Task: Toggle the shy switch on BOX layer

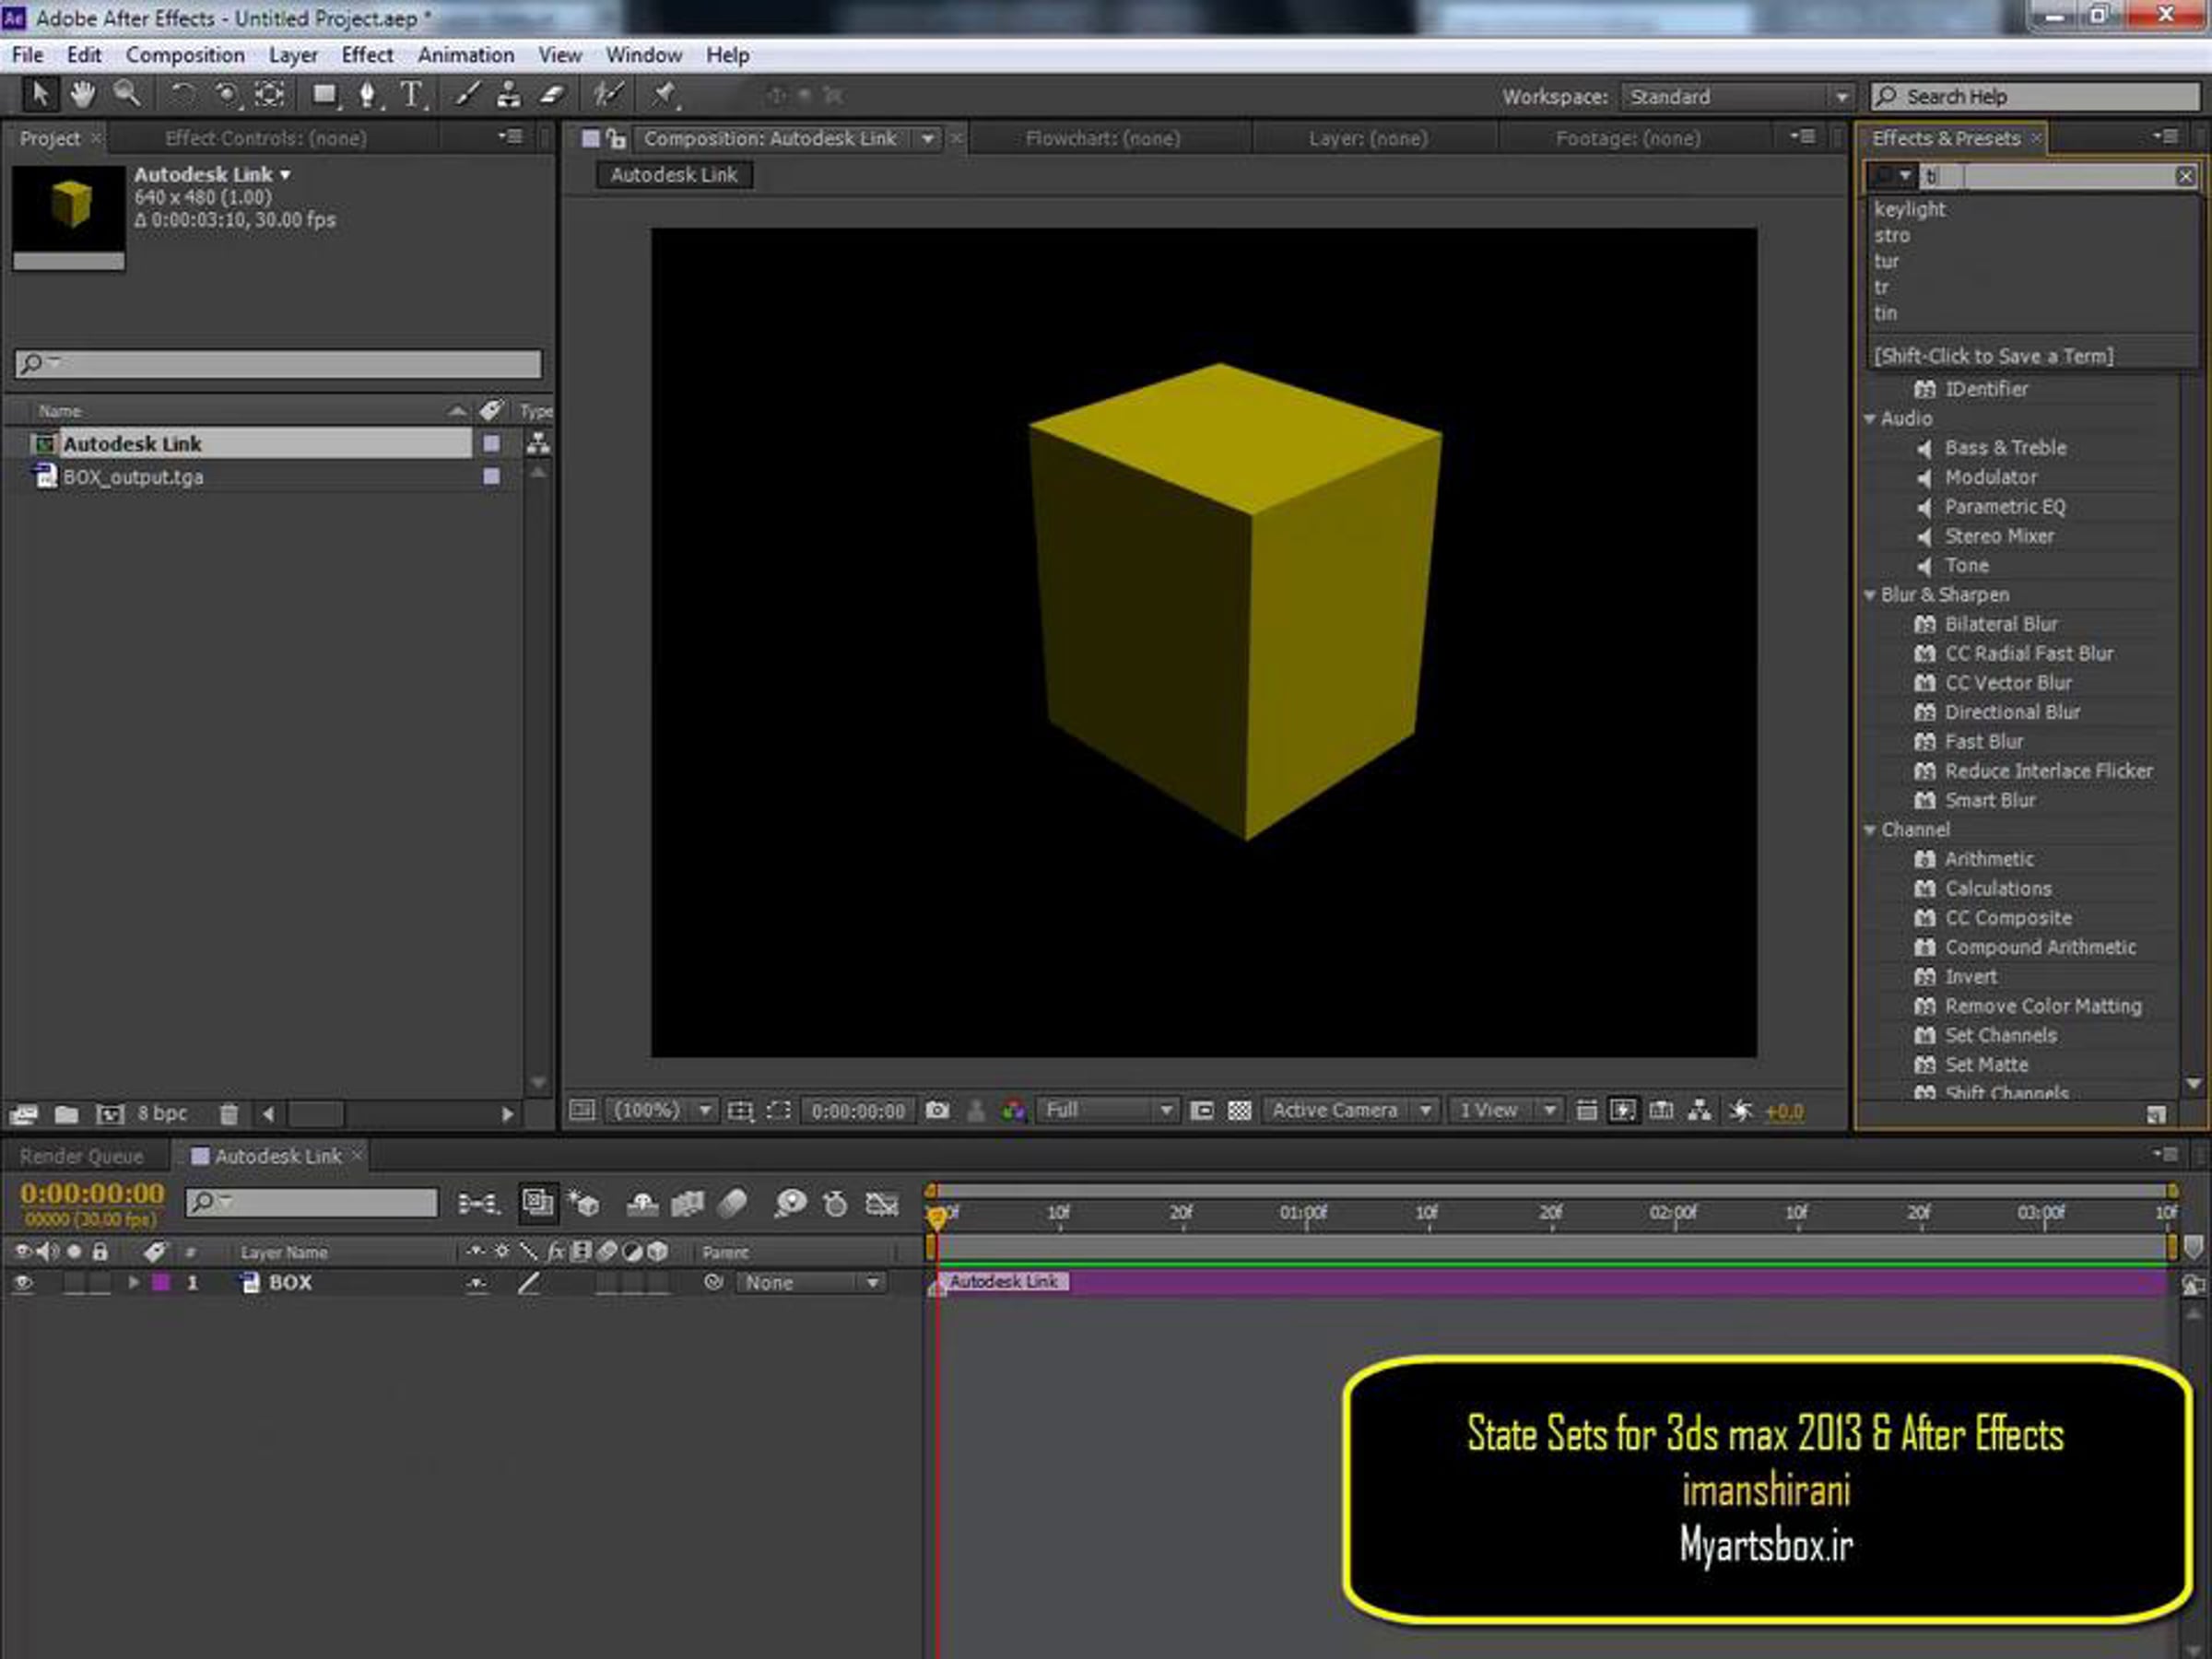Action: 478,1283
